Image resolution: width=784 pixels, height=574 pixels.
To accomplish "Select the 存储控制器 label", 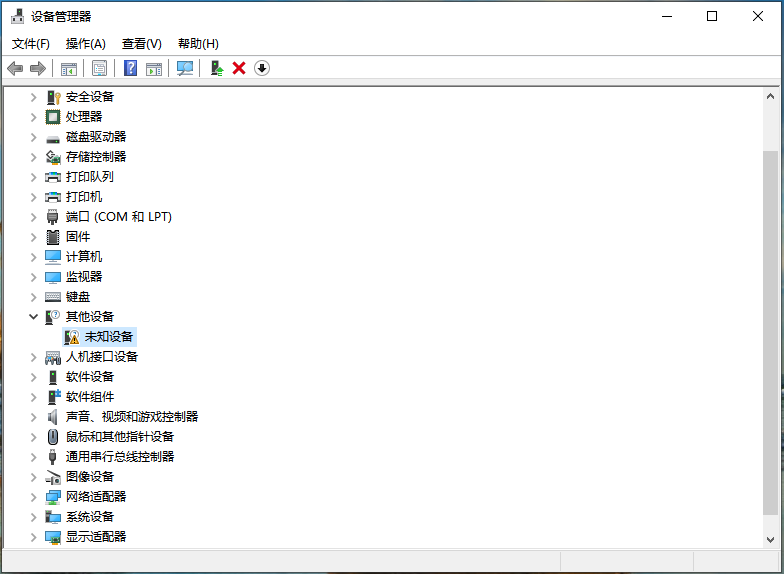I will pyautogui.click(x=96, y=157).
